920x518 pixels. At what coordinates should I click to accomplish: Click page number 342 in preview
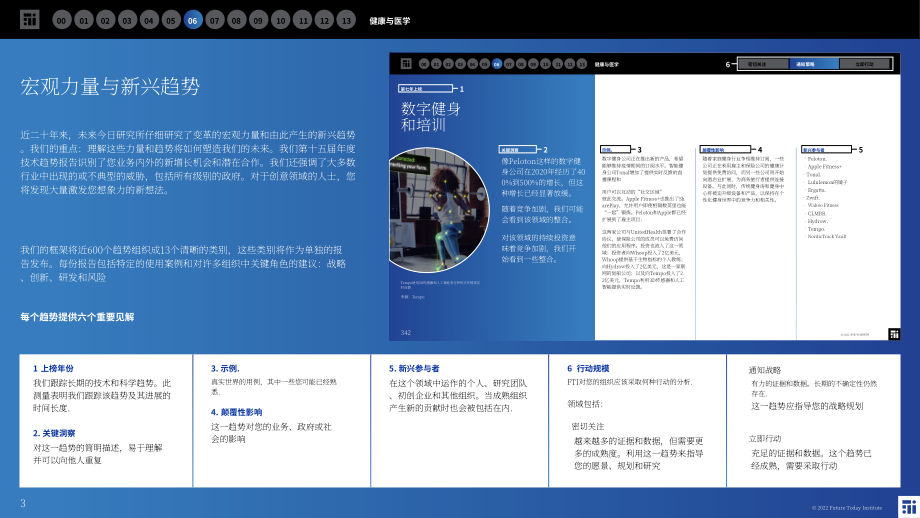coord(405,333)
